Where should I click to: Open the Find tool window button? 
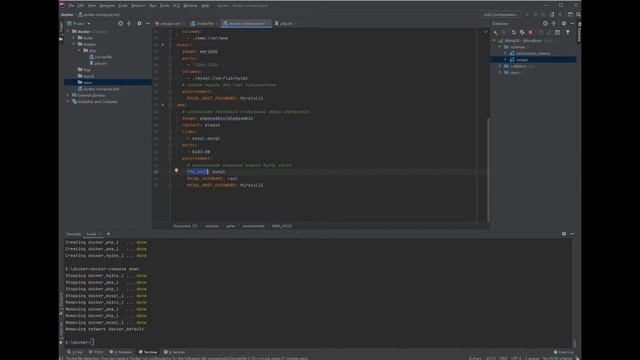point(75,352)
